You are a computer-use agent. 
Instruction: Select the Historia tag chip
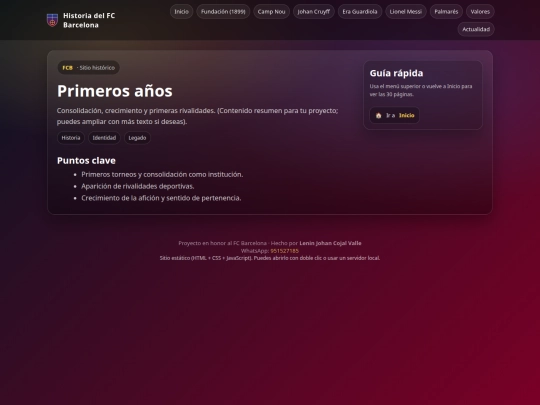click(x=71, y=138)
